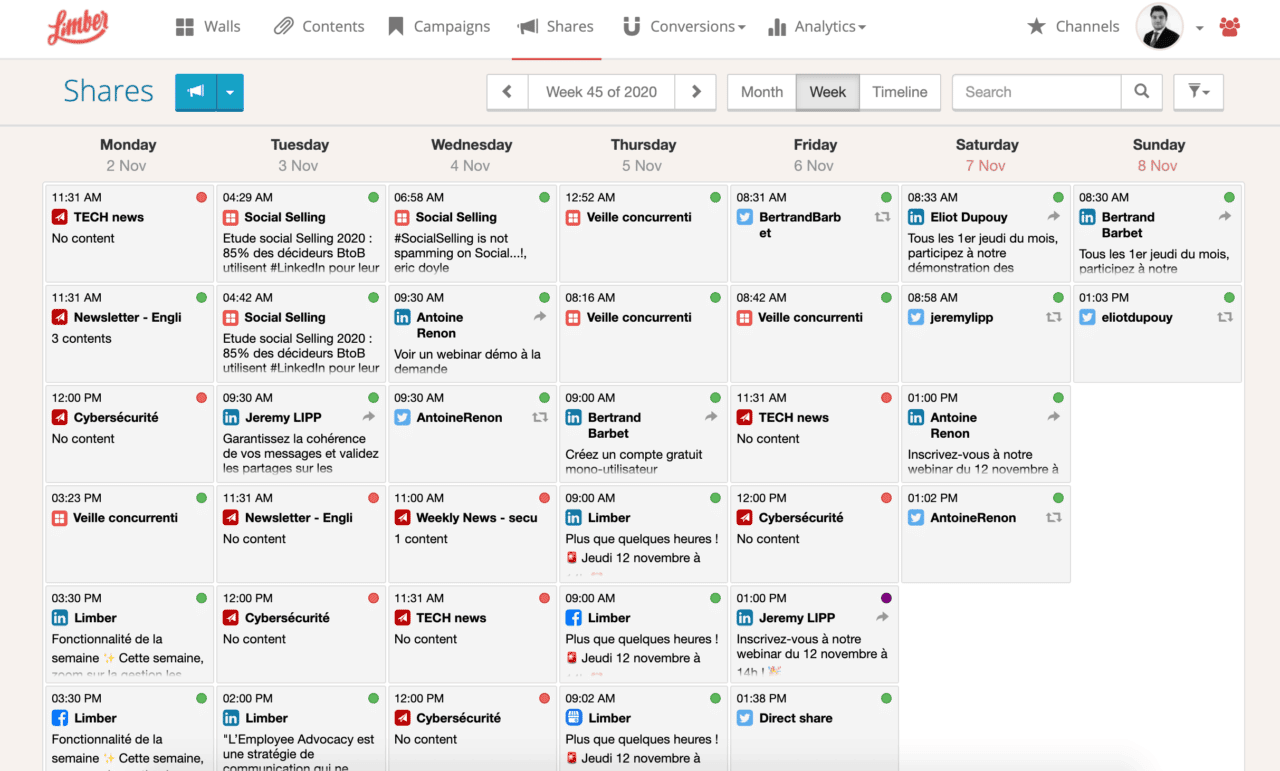This screenshot has width=1280, height=771.
Task: Switch to Week view
Action: click(828, 92)
